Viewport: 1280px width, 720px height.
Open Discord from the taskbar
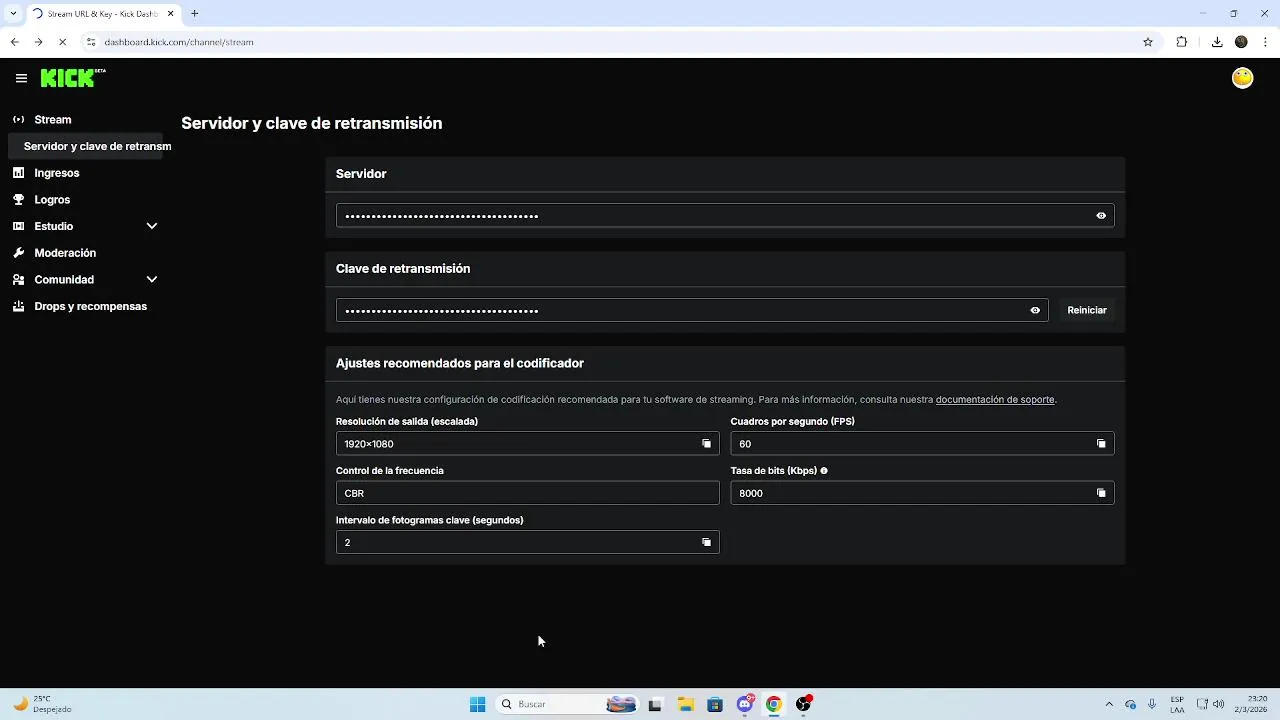tap(745, 704)
